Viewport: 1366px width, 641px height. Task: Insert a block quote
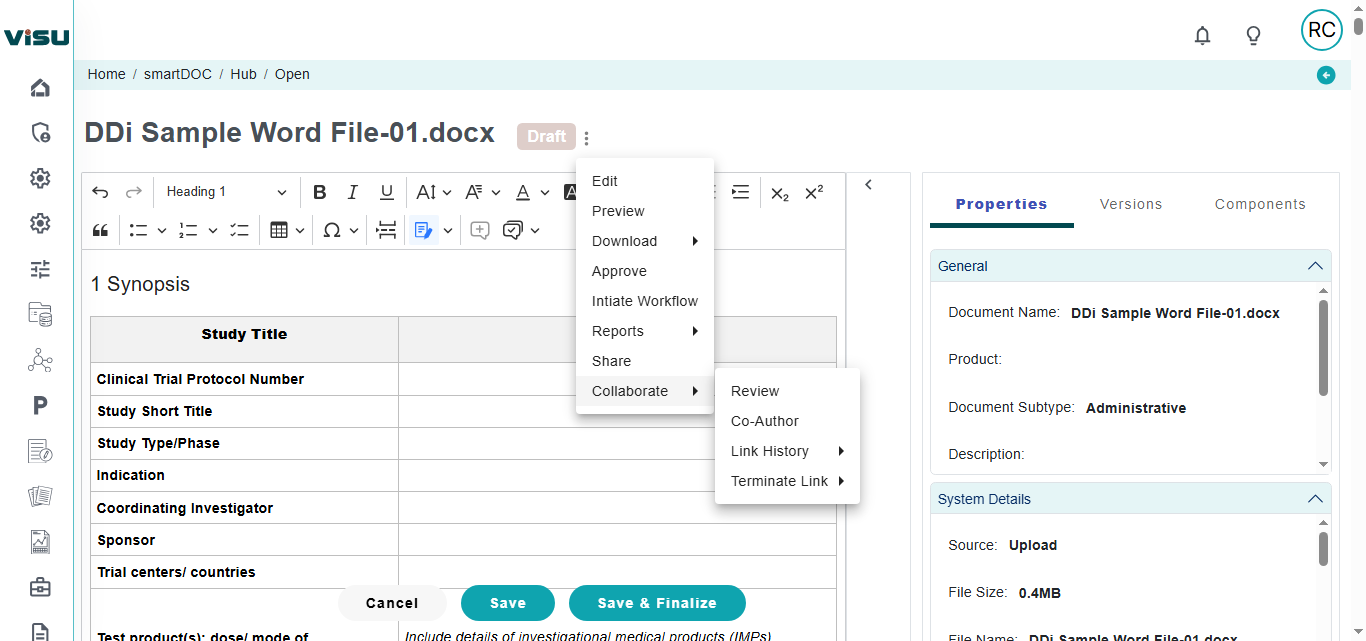pos(100,230)
